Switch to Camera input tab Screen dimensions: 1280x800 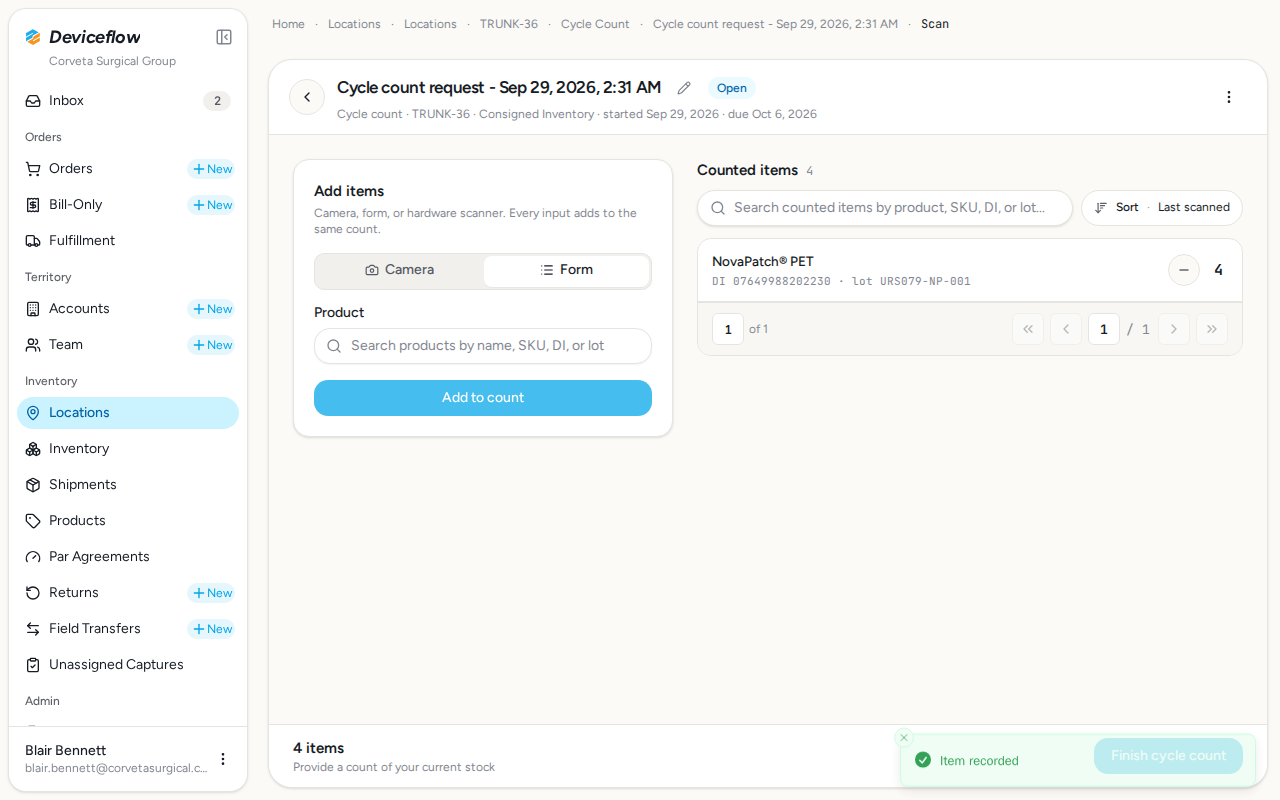point(400,270)
